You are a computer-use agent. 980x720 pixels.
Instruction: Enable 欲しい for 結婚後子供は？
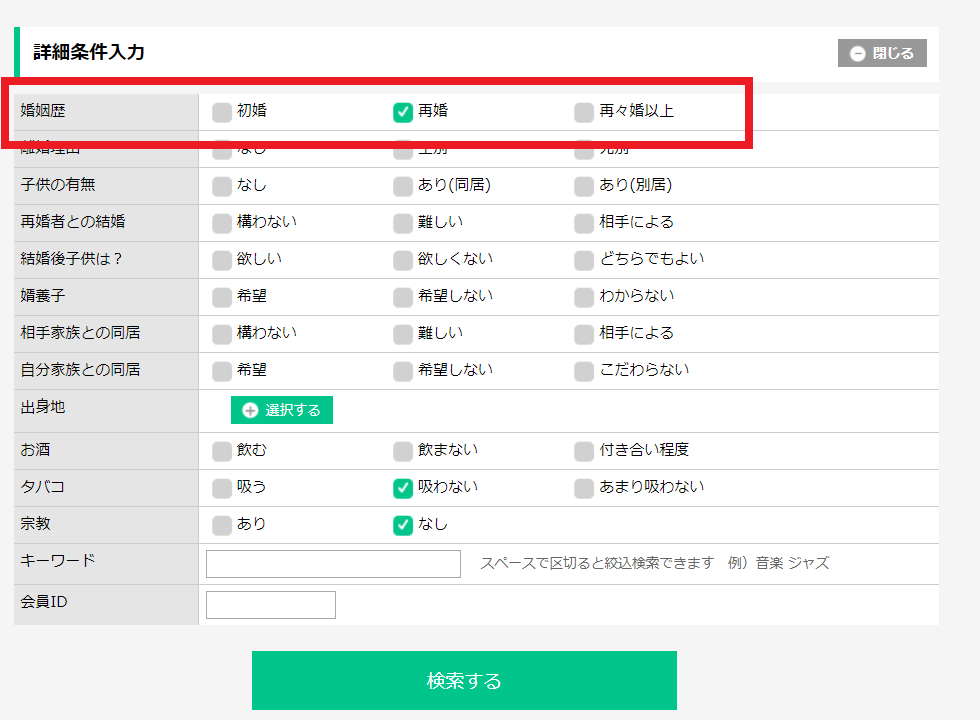222,260
